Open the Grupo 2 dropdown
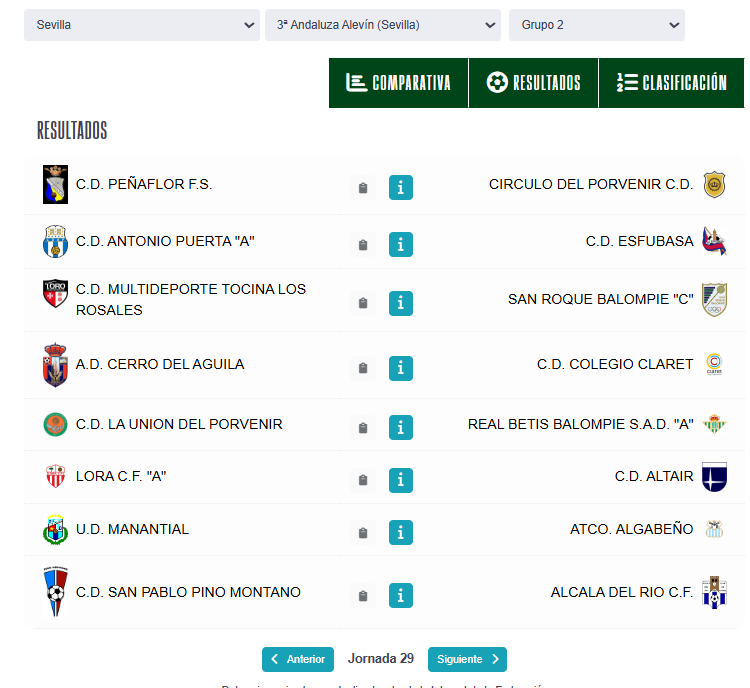Viewport: 750px width, 688px height. 596,25
